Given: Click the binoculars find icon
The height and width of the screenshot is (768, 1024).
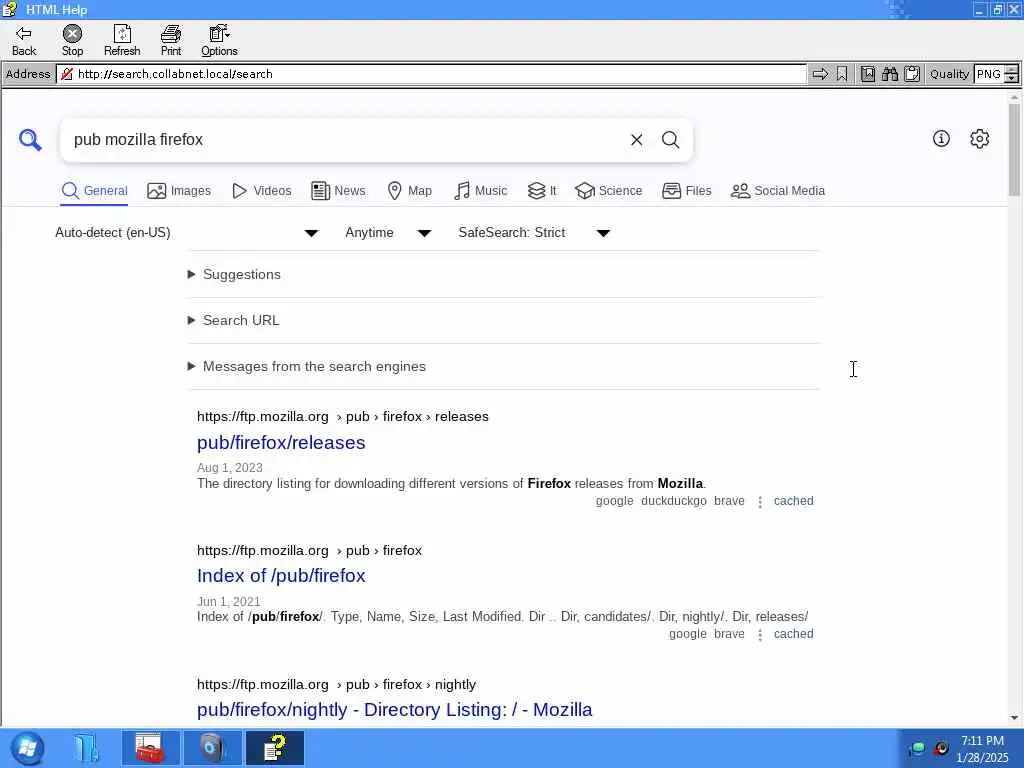Looking at the screenshot, I should pos(889,74).
